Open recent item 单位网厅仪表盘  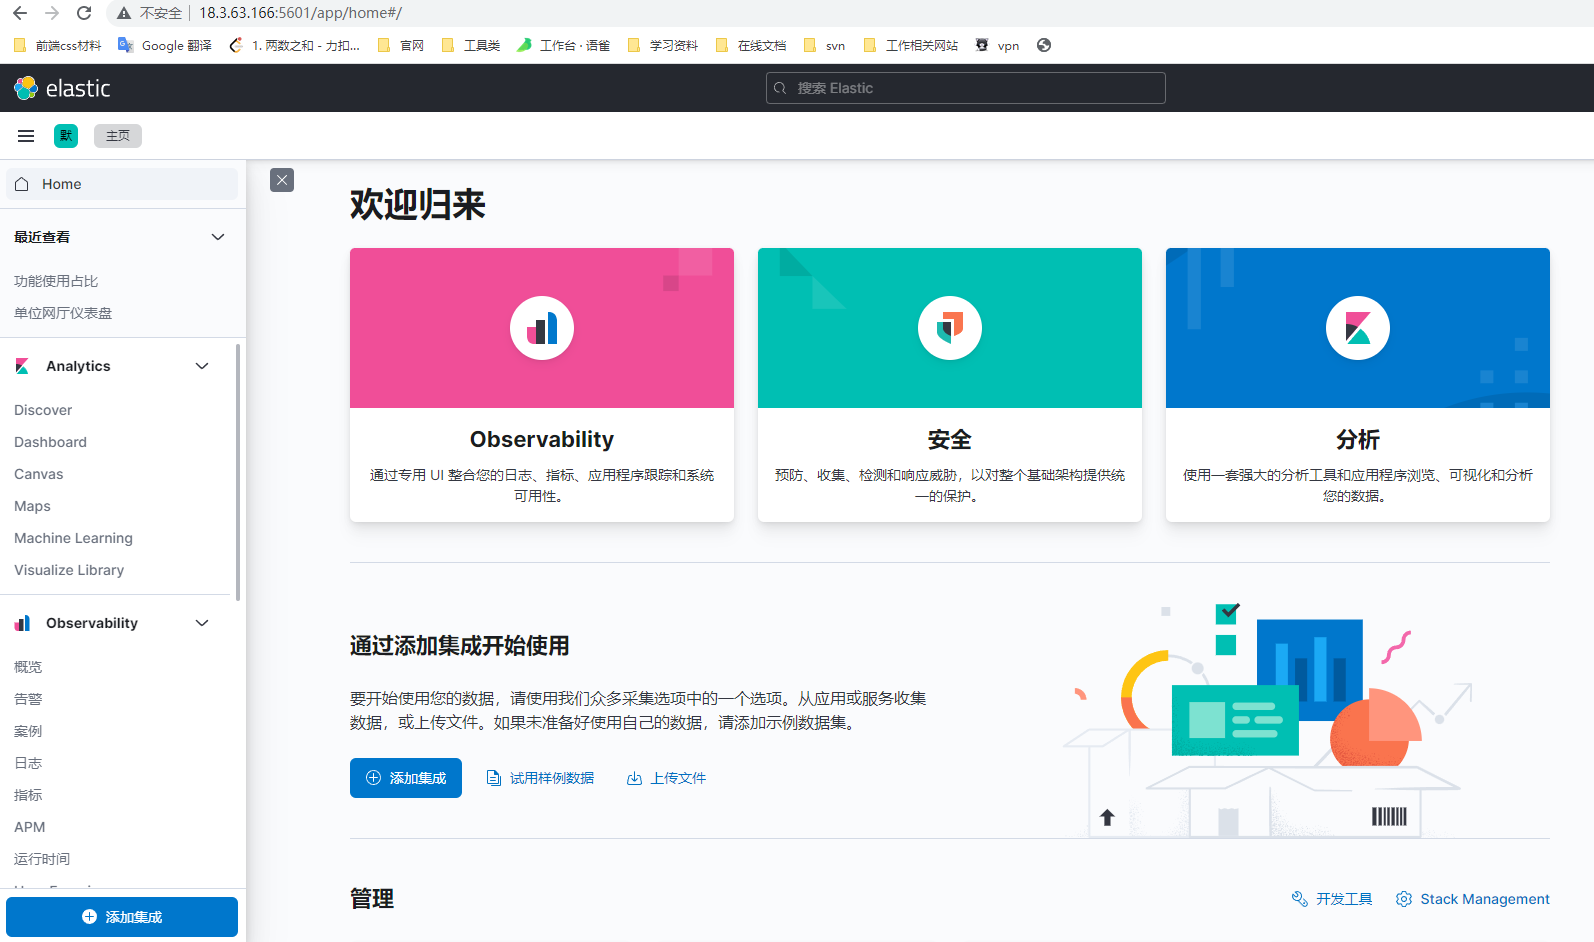click(63, 313)
